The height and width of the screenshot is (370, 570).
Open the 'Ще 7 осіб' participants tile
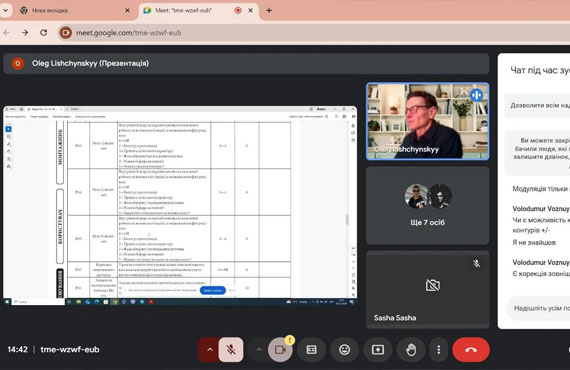click(428, 206)
